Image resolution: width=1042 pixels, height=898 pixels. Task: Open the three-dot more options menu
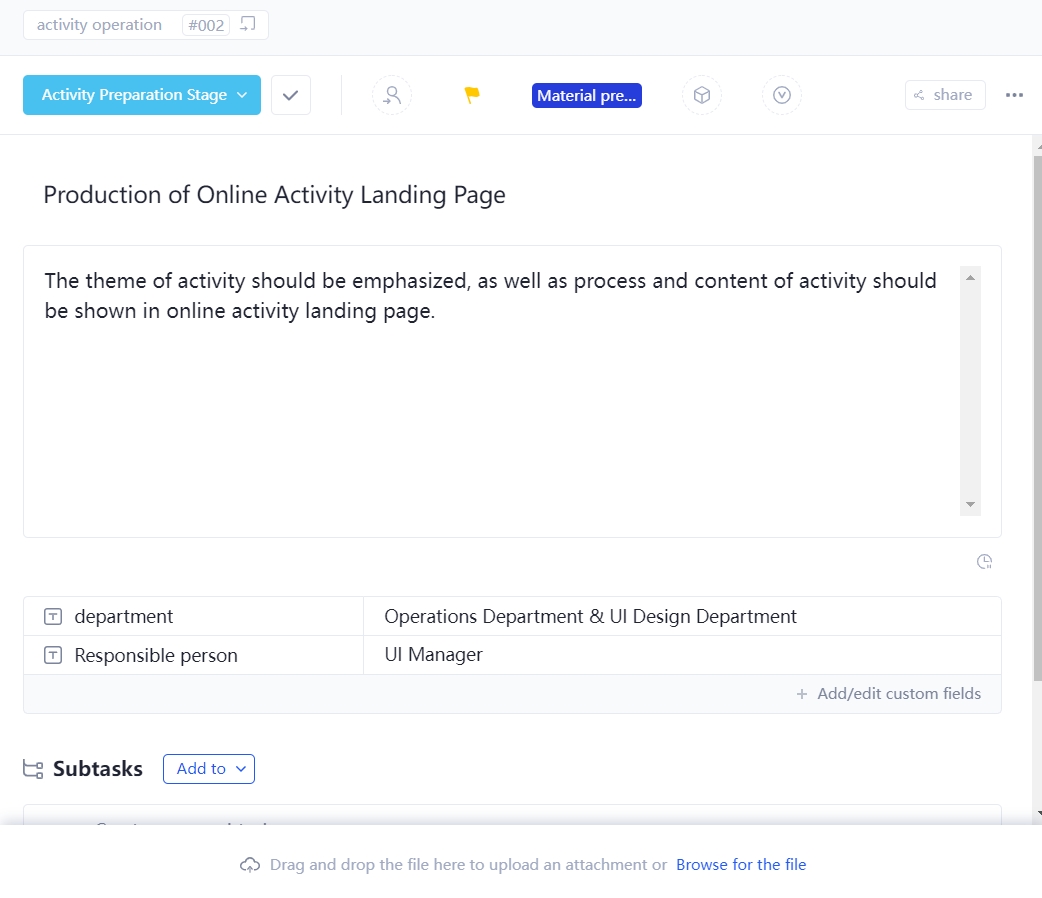click(x=1014, y=95)
